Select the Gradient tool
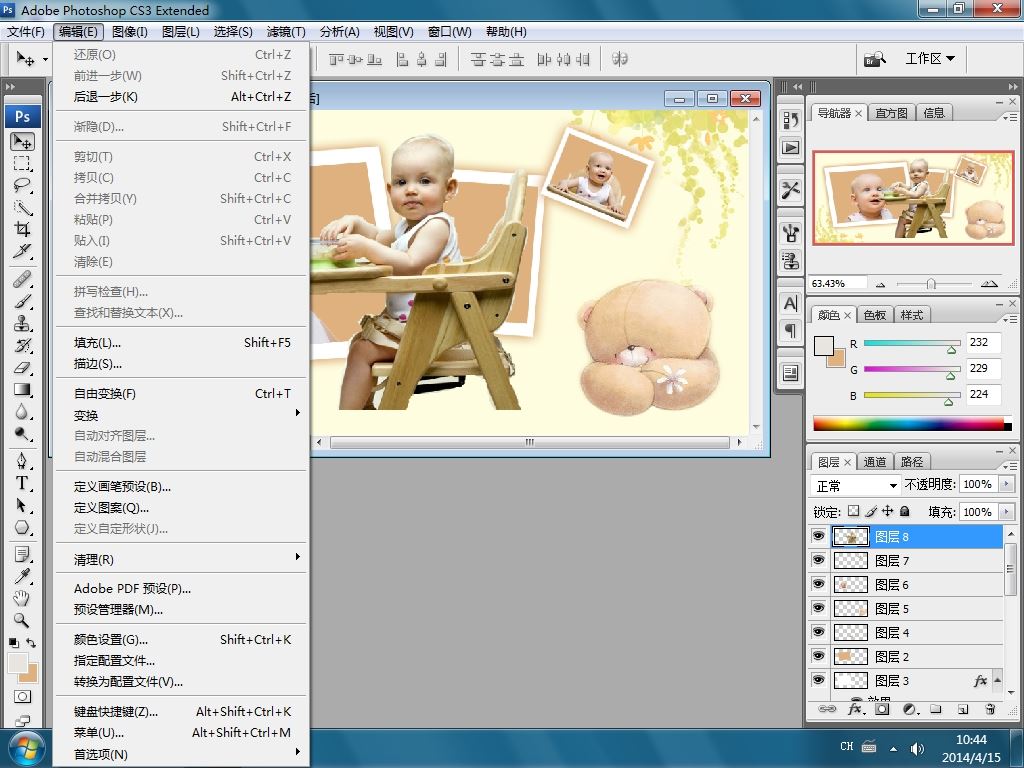 pos(22,390)
